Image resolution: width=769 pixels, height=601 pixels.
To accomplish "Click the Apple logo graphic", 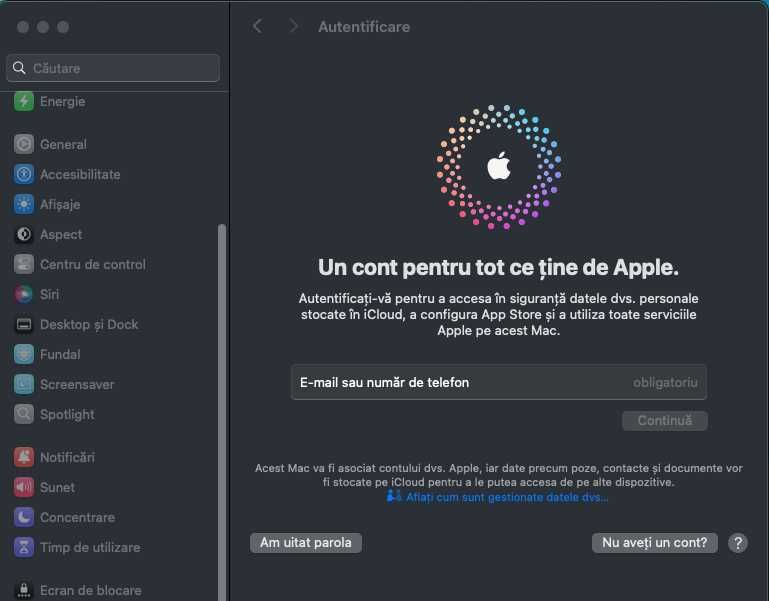I will pyautogui.click(x=499, y=166).
